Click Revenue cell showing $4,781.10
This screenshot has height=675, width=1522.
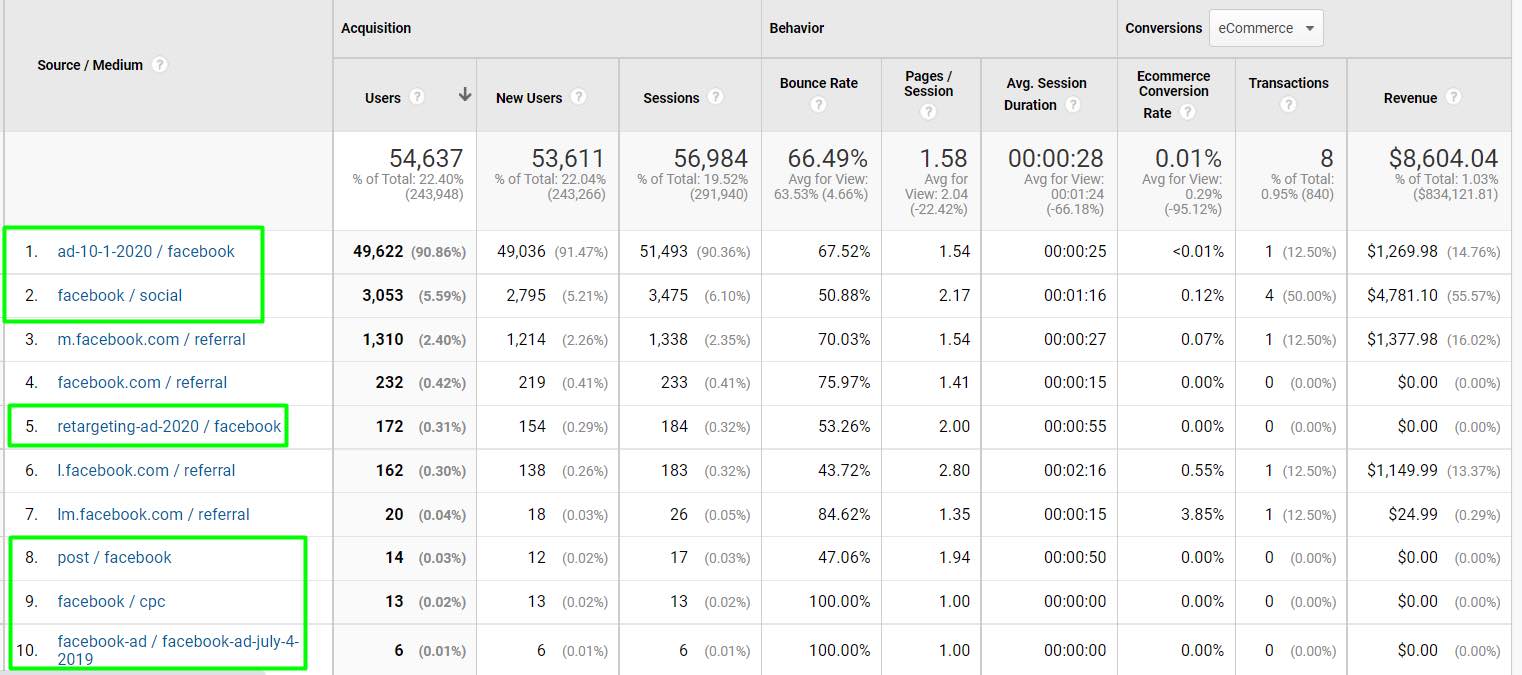(1403, 295)
